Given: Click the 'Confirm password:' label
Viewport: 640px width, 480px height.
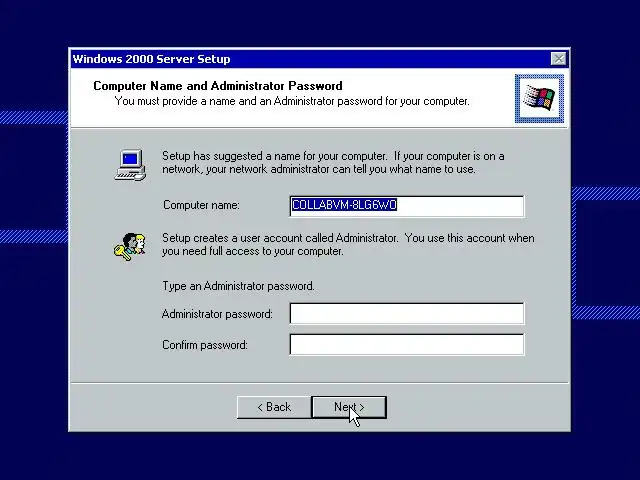Looking at the screenshot, I should 205,345.
